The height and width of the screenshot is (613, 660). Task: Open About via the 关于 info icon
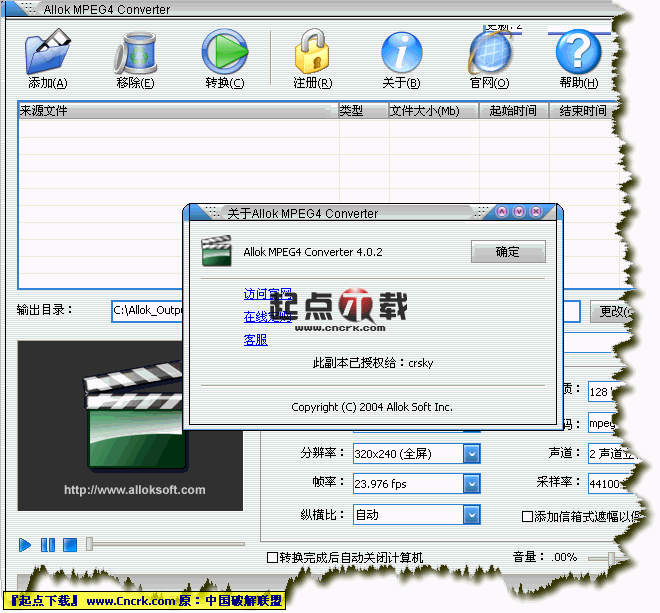pyautogui.click(x=401, y=52)
